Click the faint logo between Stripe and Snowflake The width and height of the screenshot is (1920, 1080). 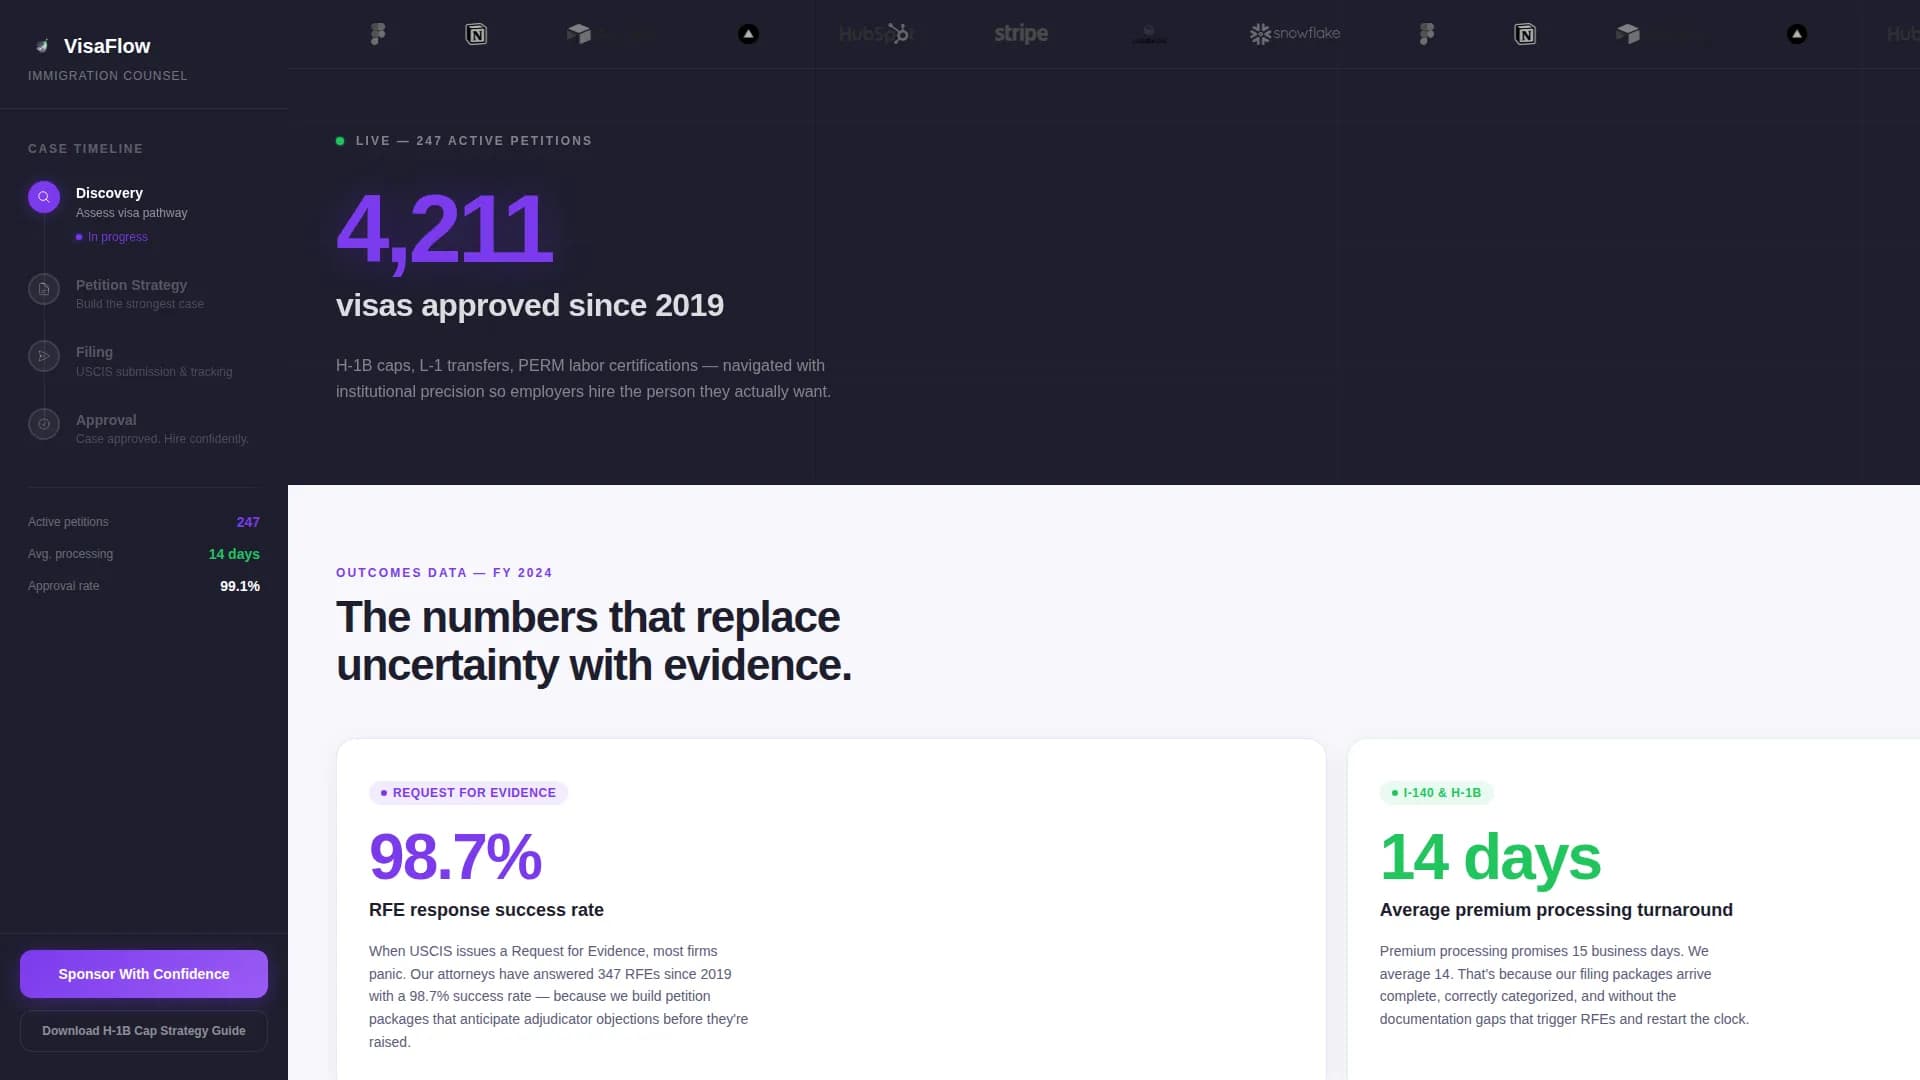pos(1149,34)
